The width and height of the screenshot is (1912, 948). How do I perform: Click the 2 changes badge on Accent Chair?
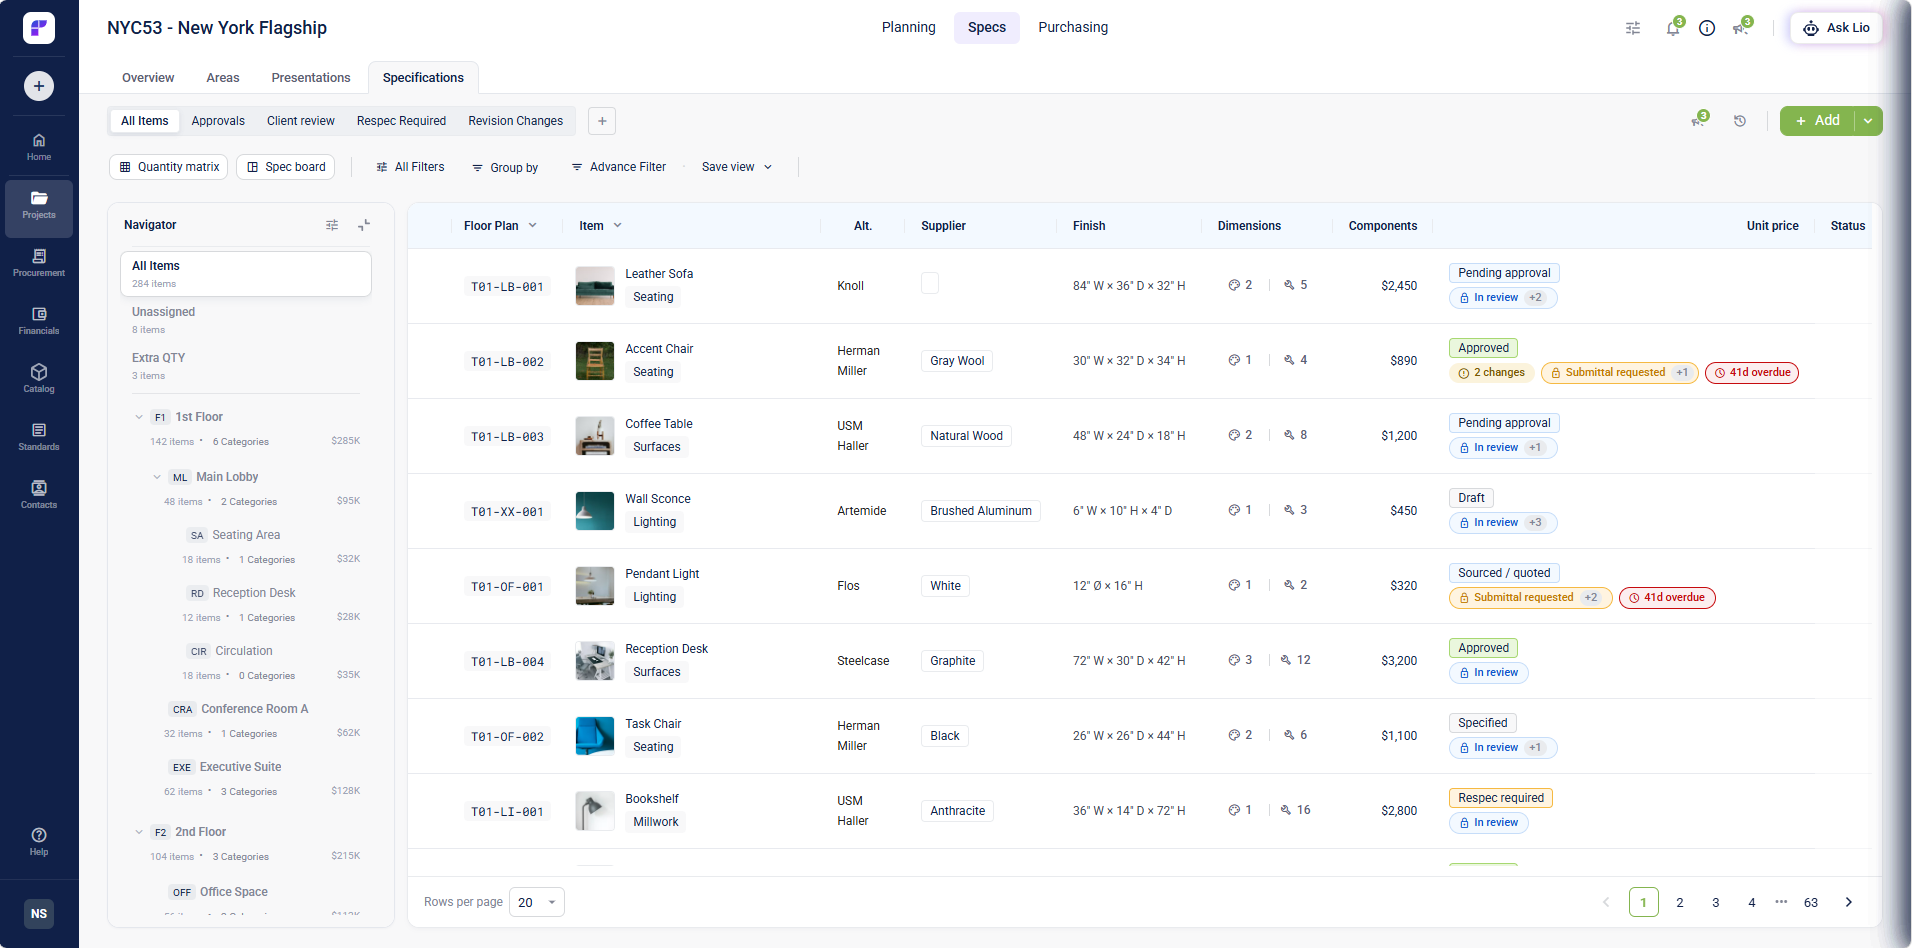pyautogui.click(x=1491, y=373)
